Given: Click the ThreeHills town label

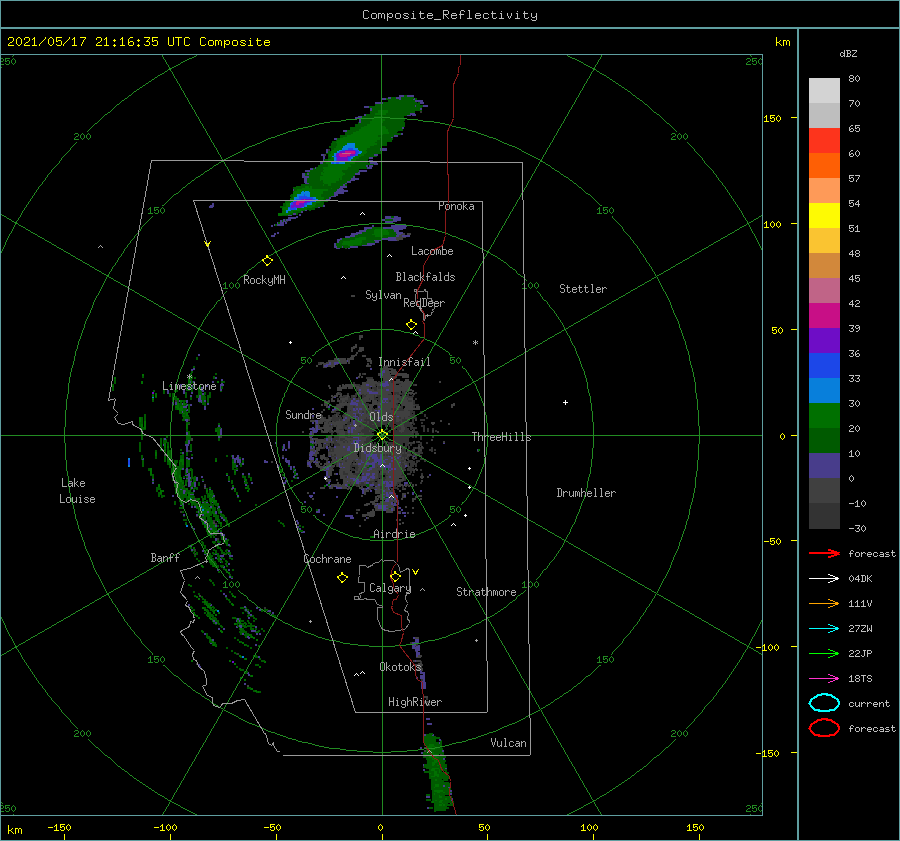Looking at the screenshot, I should point(502,437).
